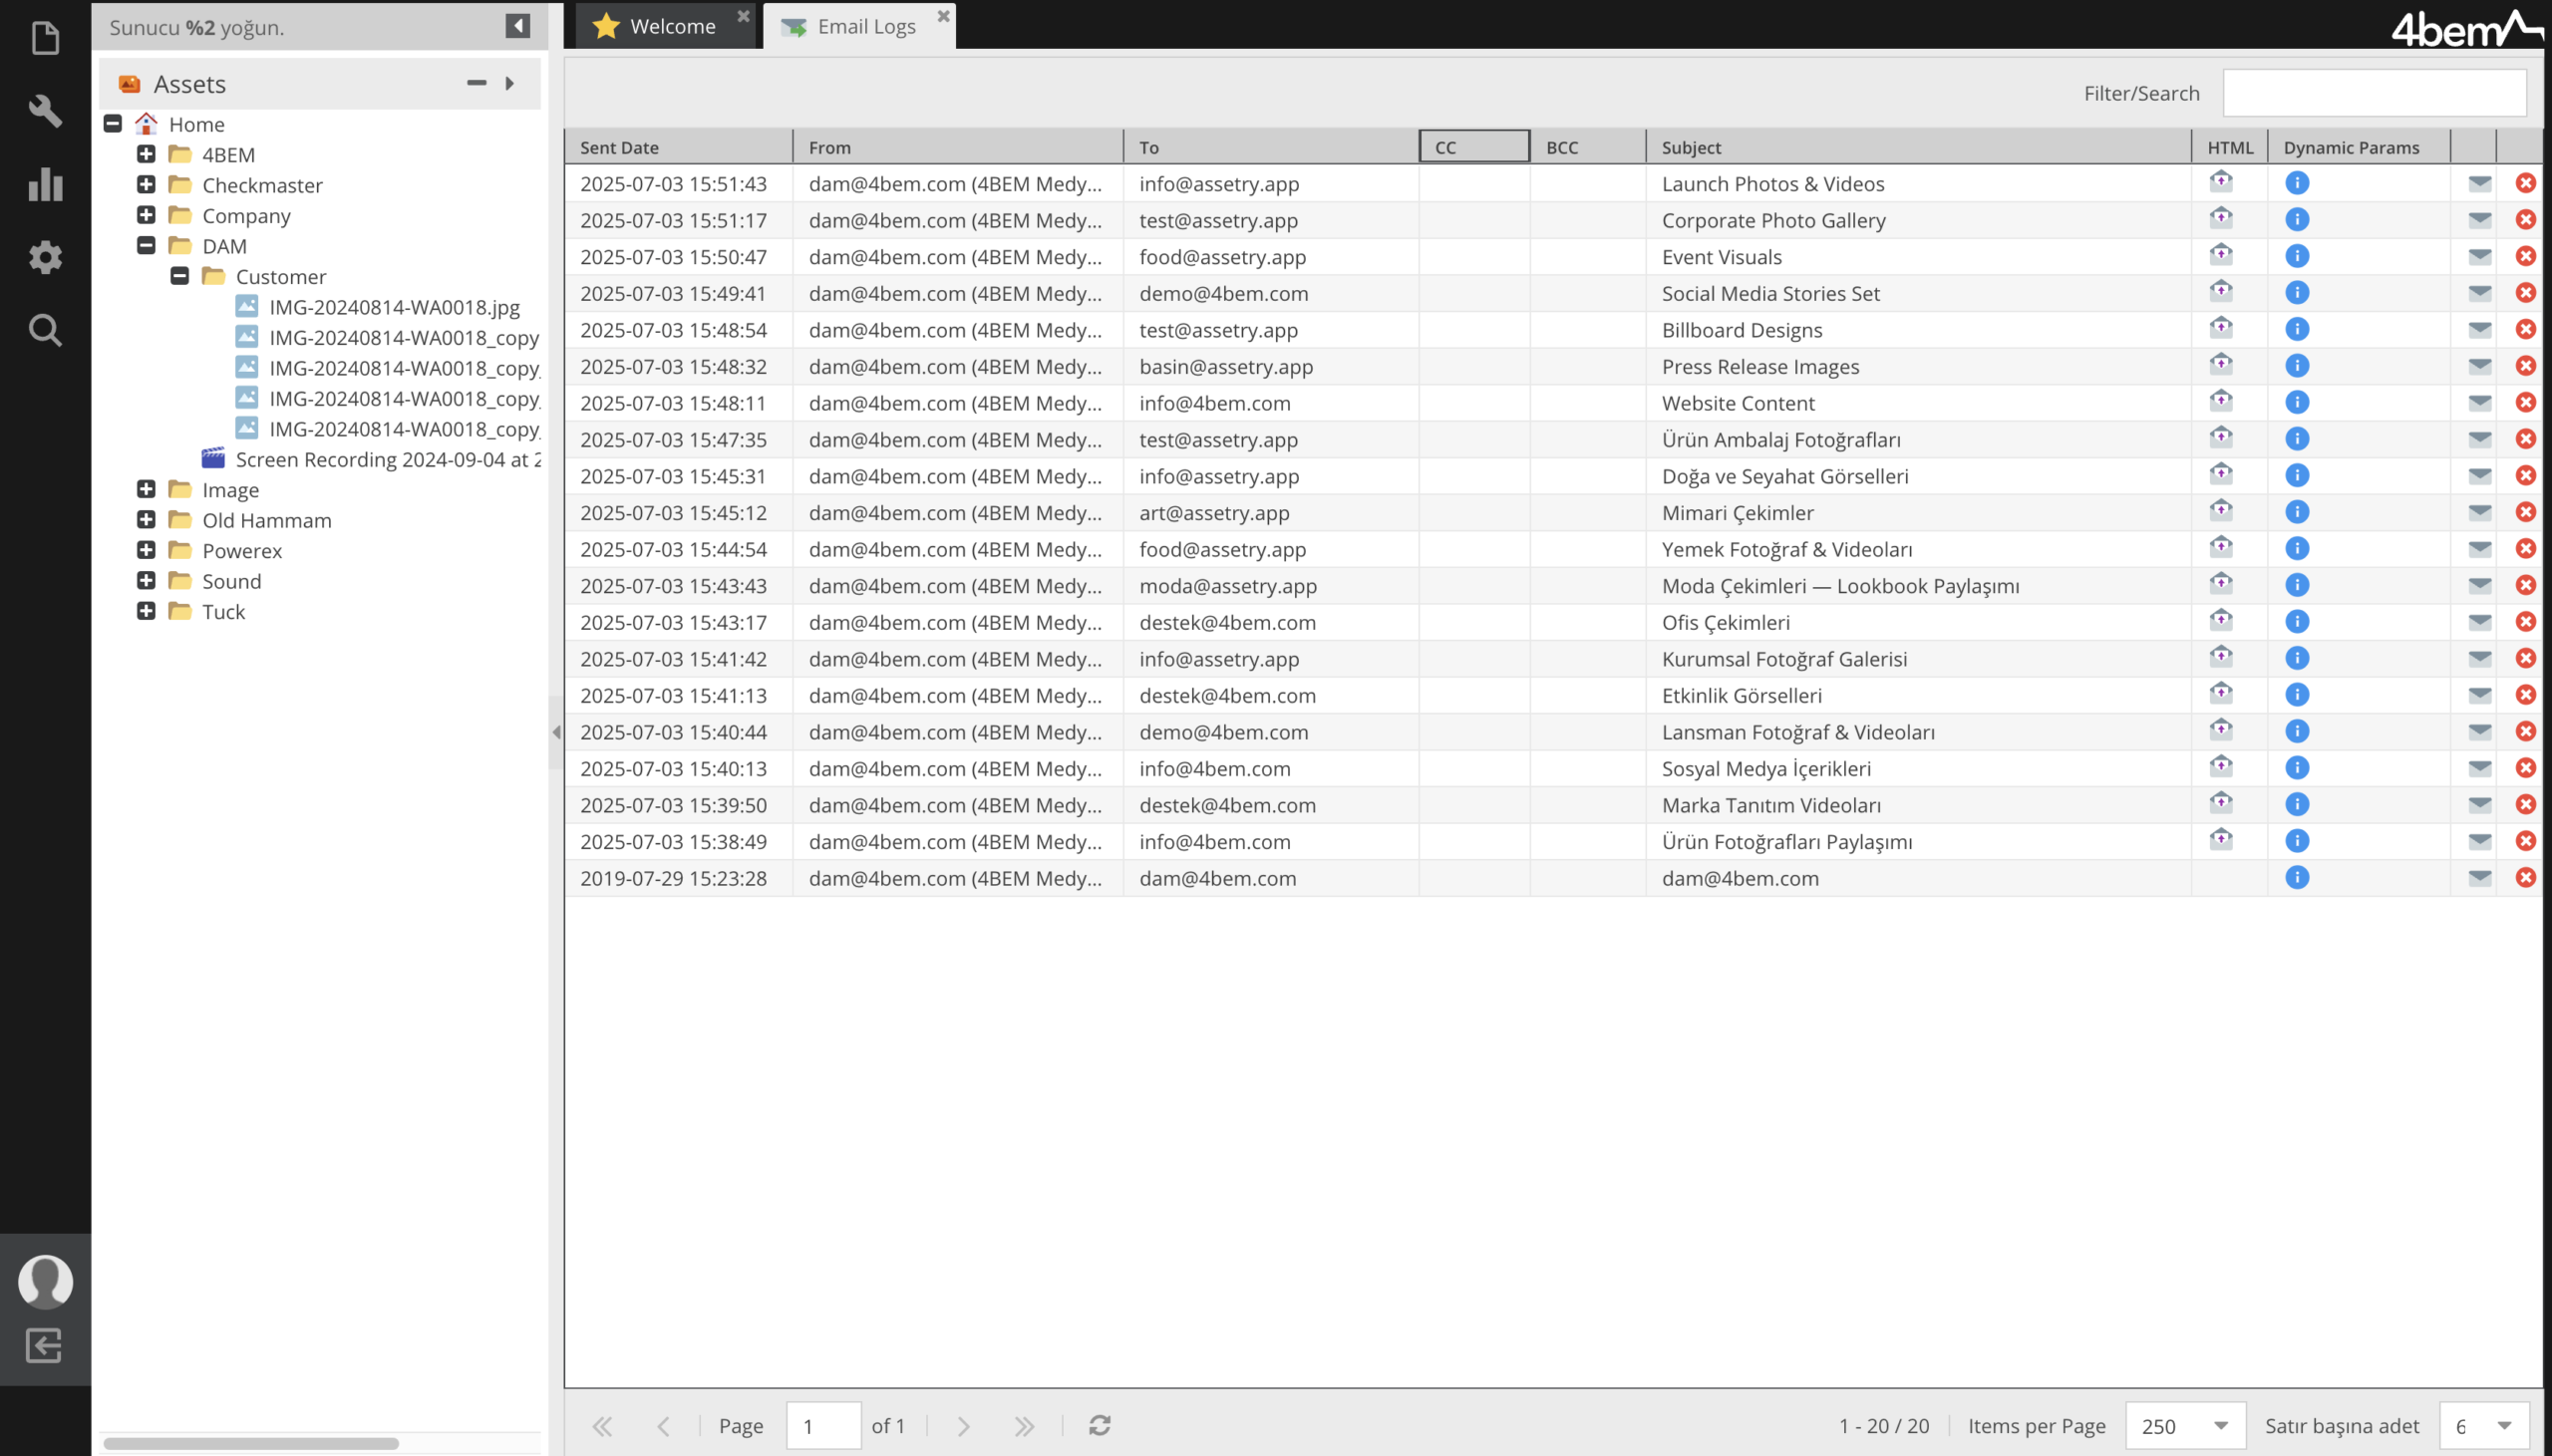Click the panel splitter collapse arrow
The image size is (2552, 1456).
[556, 732]
